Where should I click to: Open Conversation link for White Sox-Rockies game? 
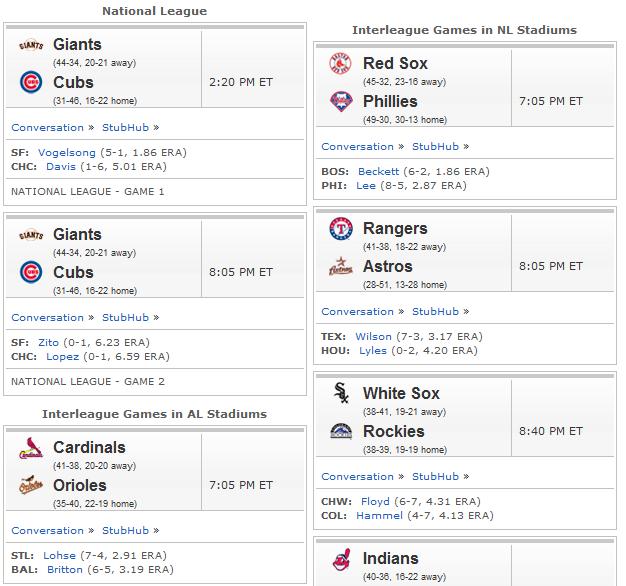[357, 477]
